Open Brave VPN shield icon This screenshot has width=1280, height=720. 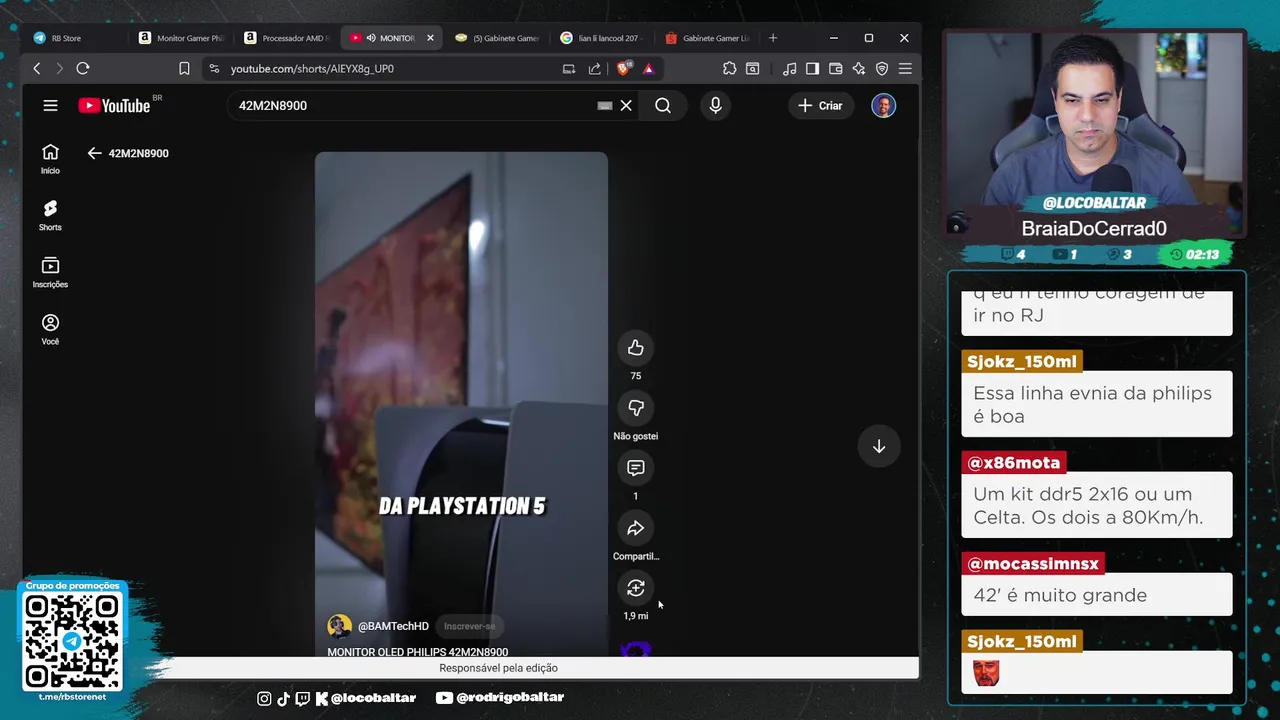pyautogui.click(x=882, y=68)
